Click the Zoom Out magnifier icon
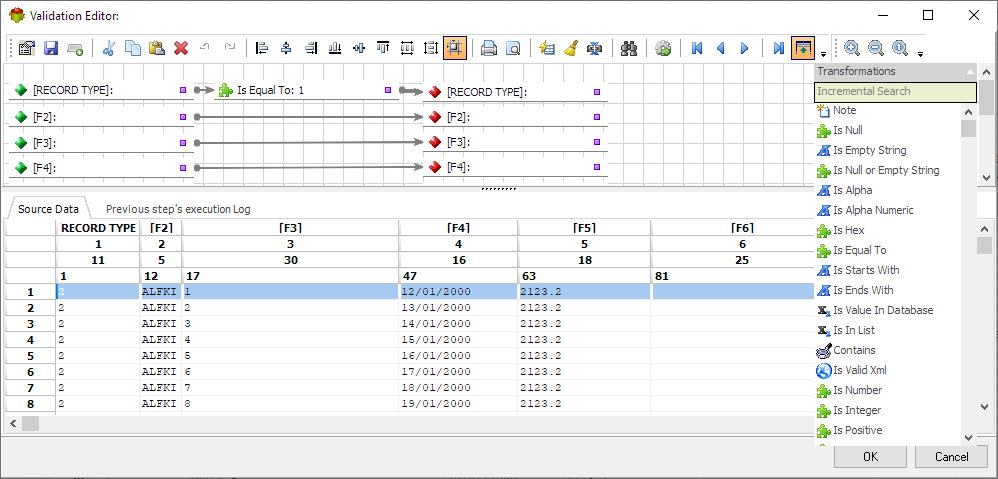Screen dimensions: 998x479 coord(876,48)
